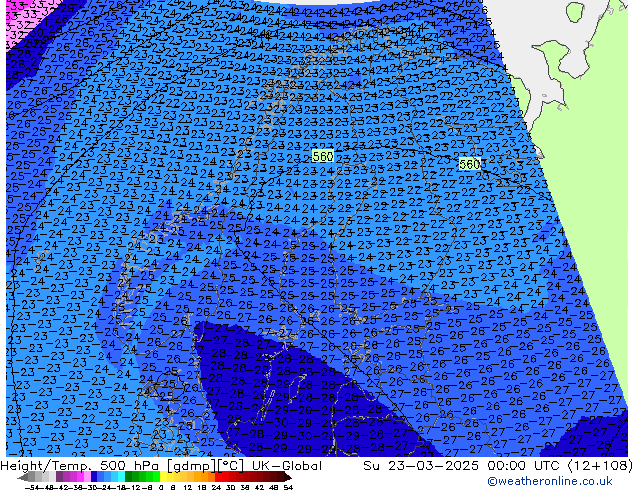Select the "Height/Temp. 500 hPa" title text

coord(79,466)
